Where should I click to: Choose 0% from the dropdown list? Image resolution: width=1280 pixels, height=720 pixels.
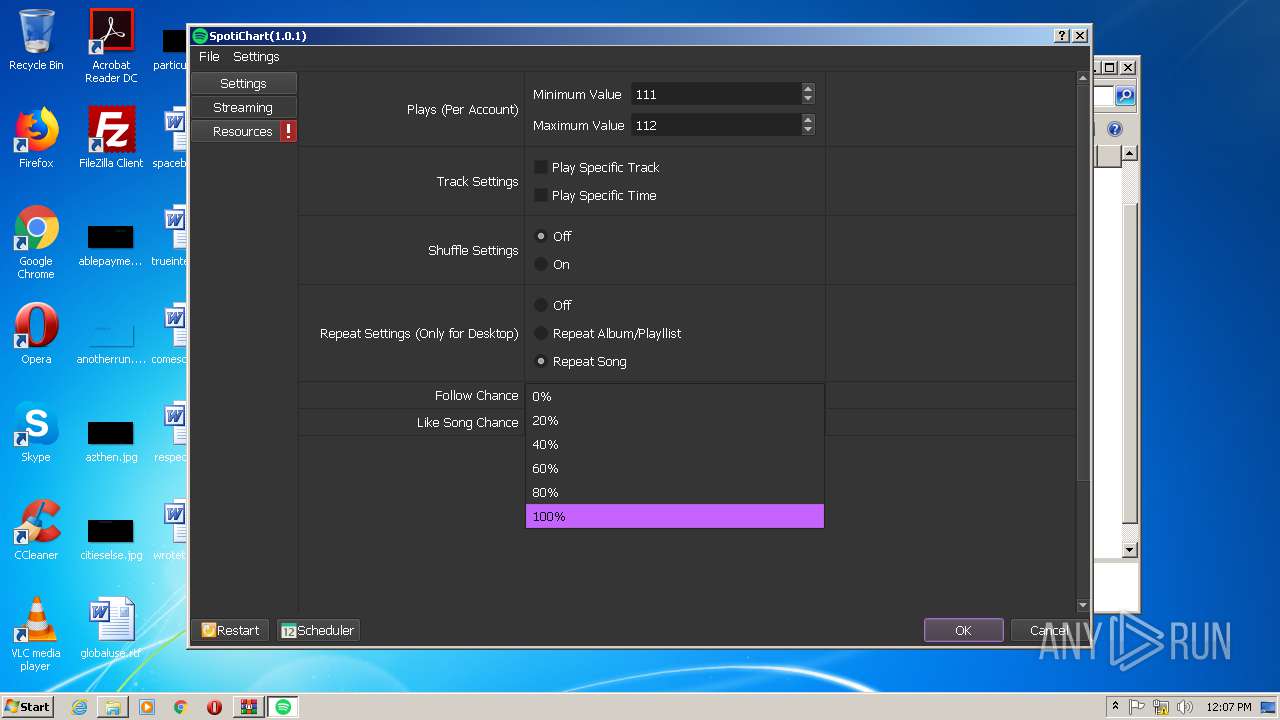click(675, 396)
